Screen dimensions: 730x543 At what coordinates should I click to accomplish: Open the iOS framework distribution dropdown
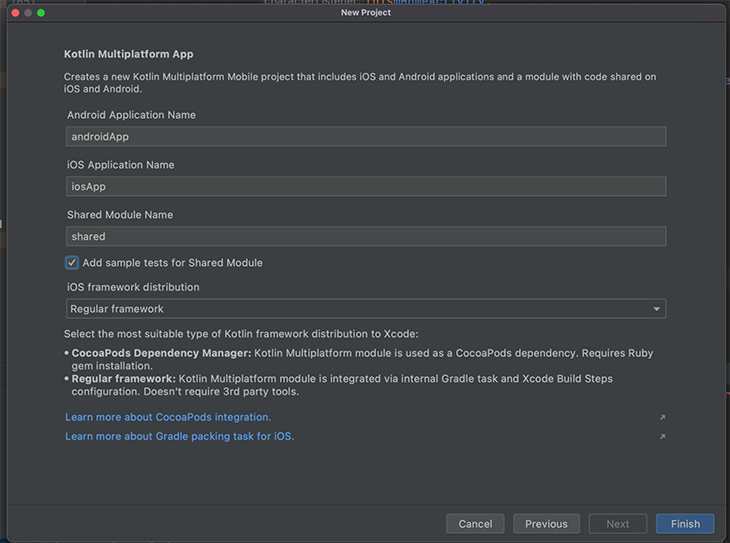click(x=366, y=309)
